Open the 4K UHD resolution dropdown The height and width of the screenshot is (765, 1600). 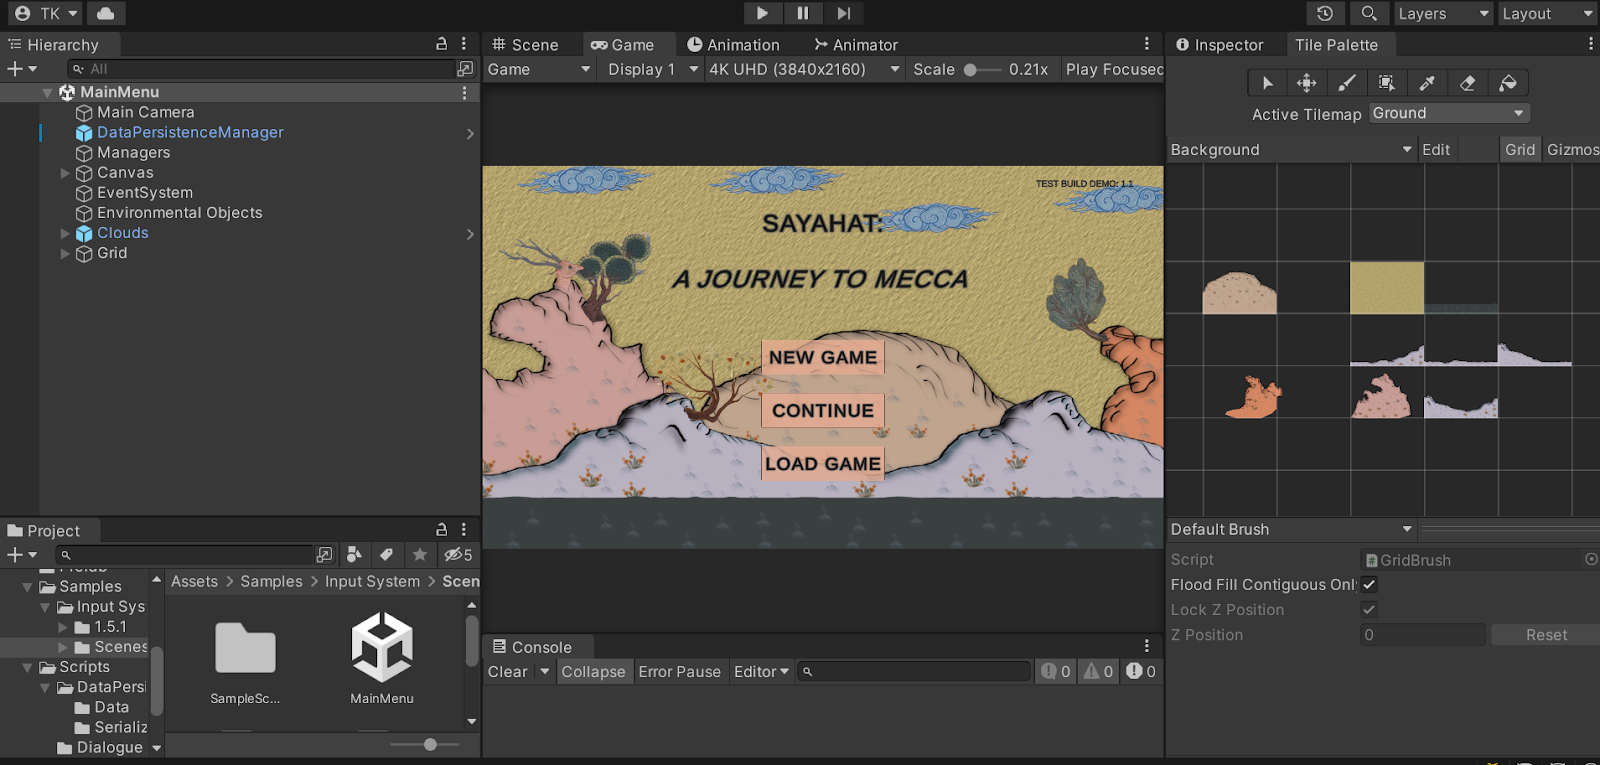(x=804, y=69)
